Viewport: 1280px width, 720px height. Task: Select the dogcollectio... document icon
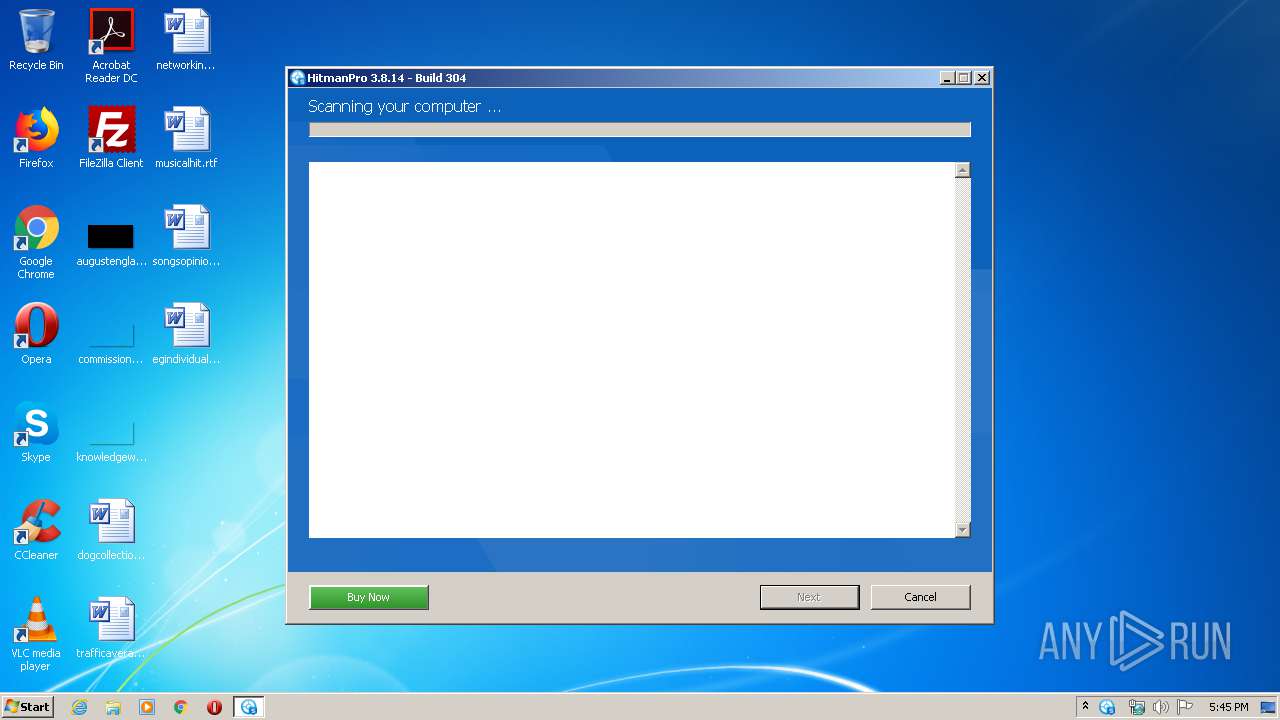(111, 530)
